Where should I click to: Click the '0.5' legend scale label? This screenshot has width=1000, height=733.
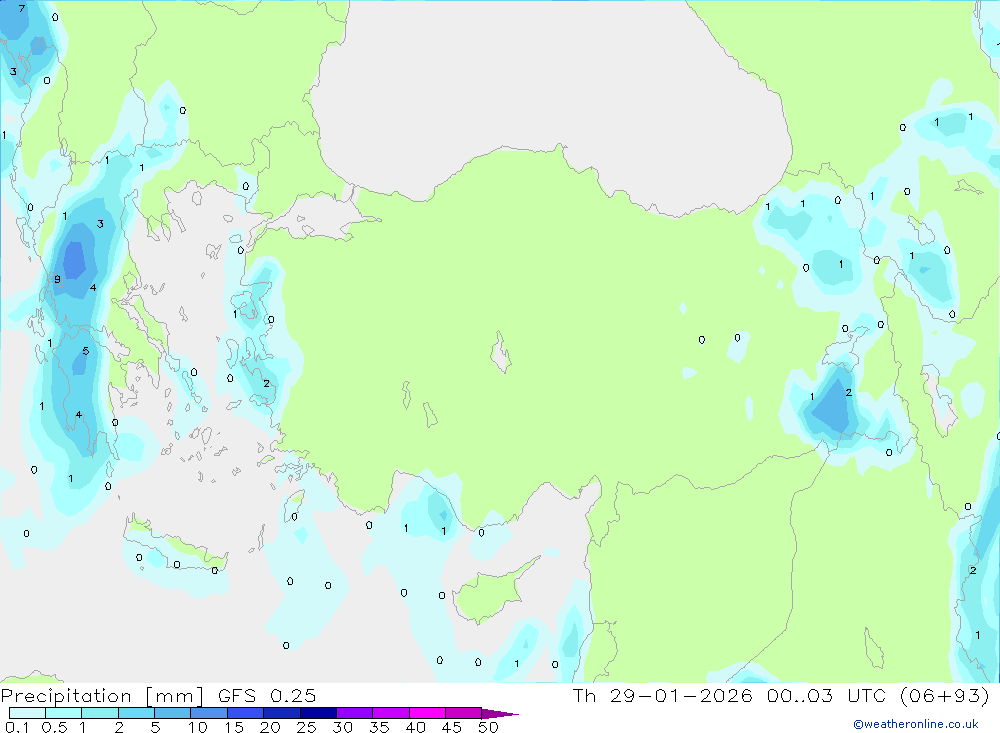(54, 727)
